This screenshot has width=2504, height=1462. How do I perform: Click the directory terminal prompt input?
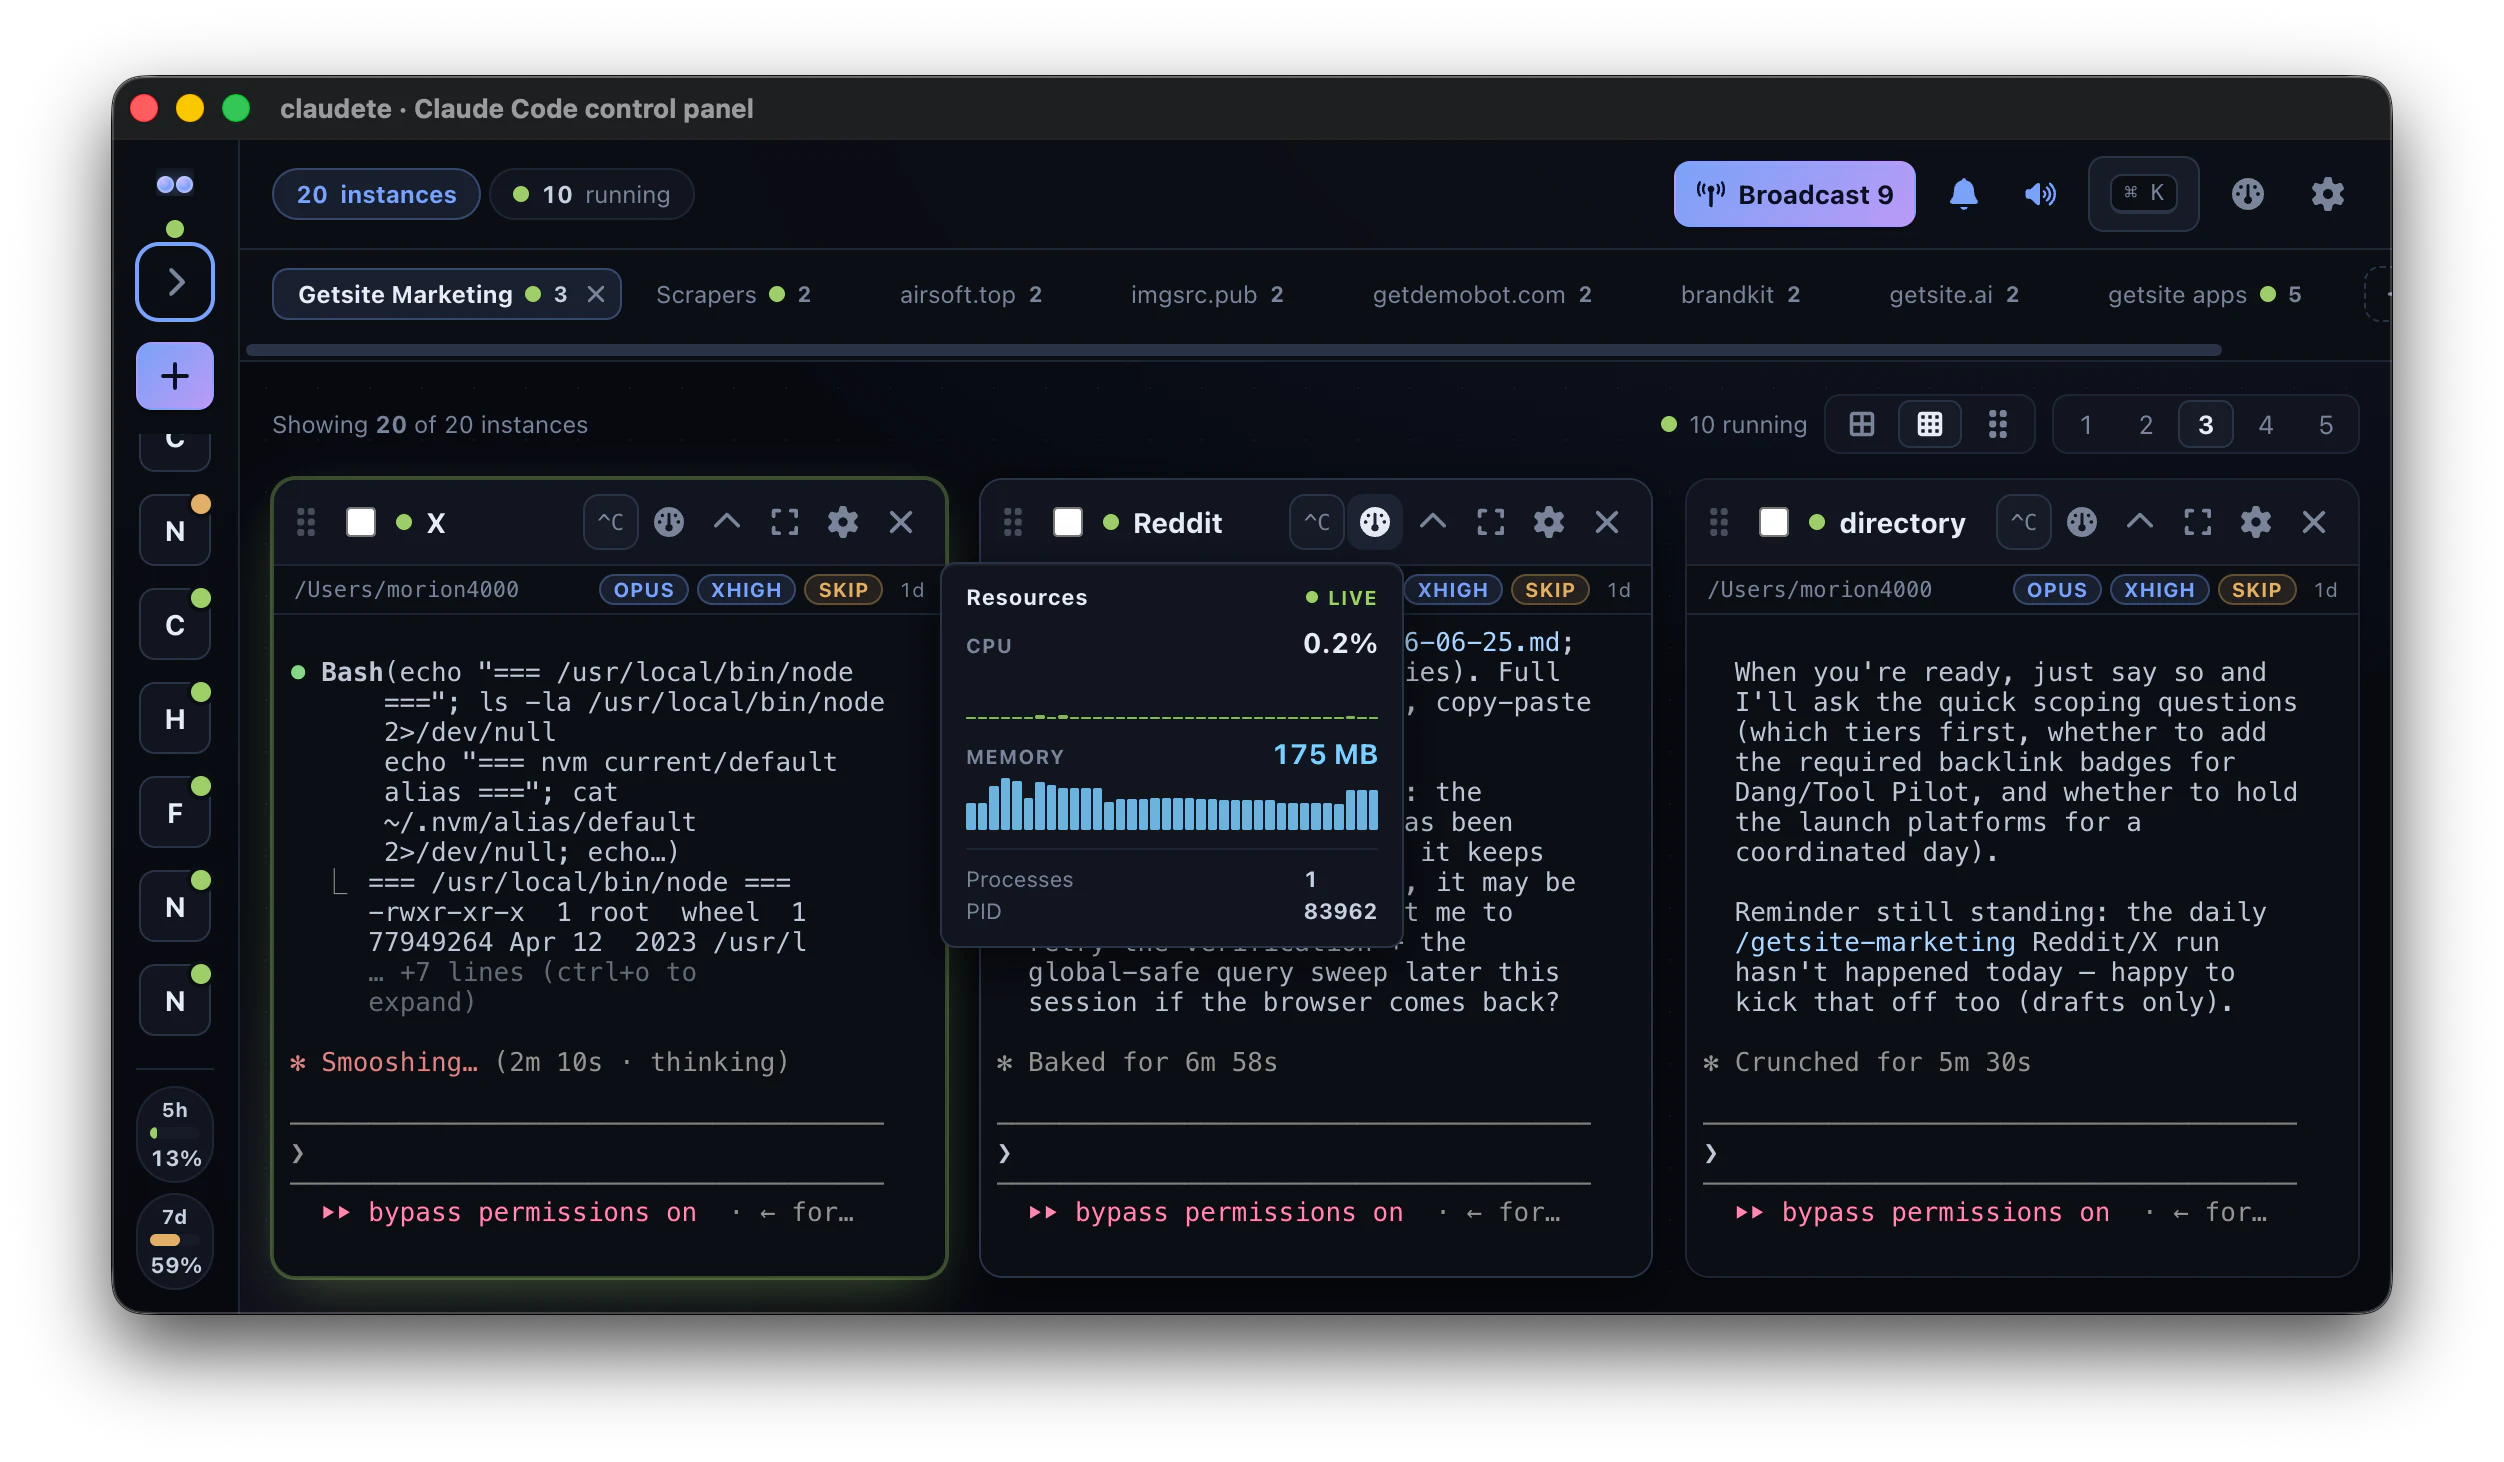click(x=2000, y=1154)
